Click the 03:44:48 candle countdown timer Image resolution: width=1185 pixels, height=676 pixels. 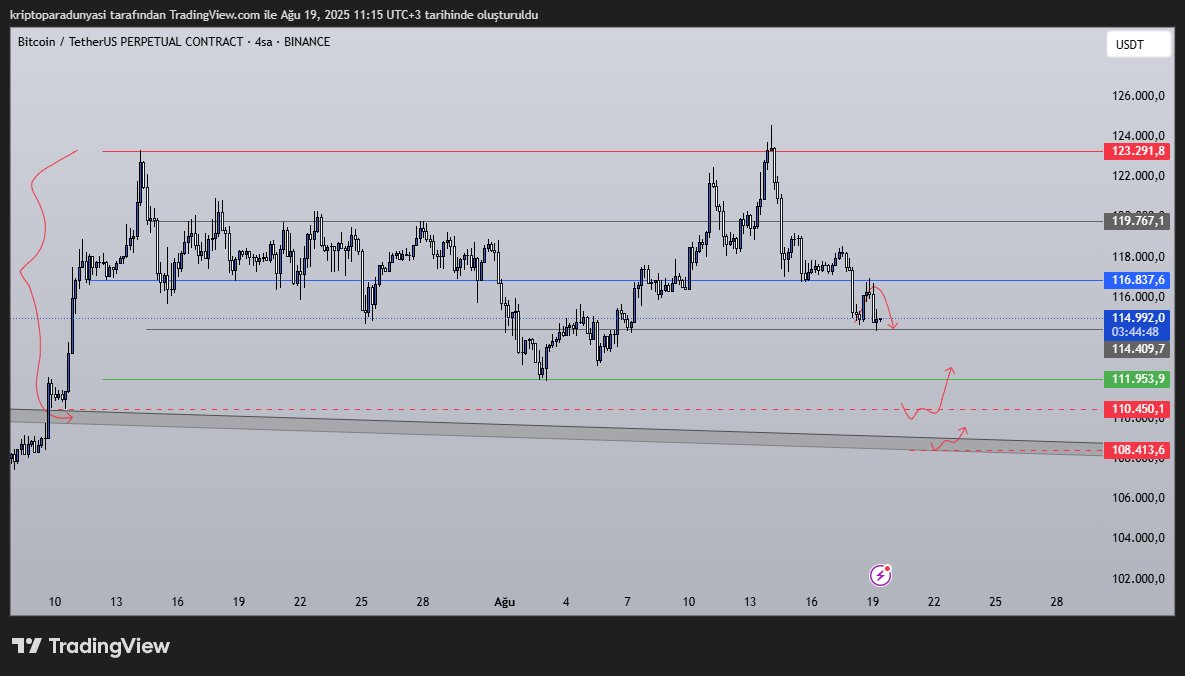coord(1138,331)
